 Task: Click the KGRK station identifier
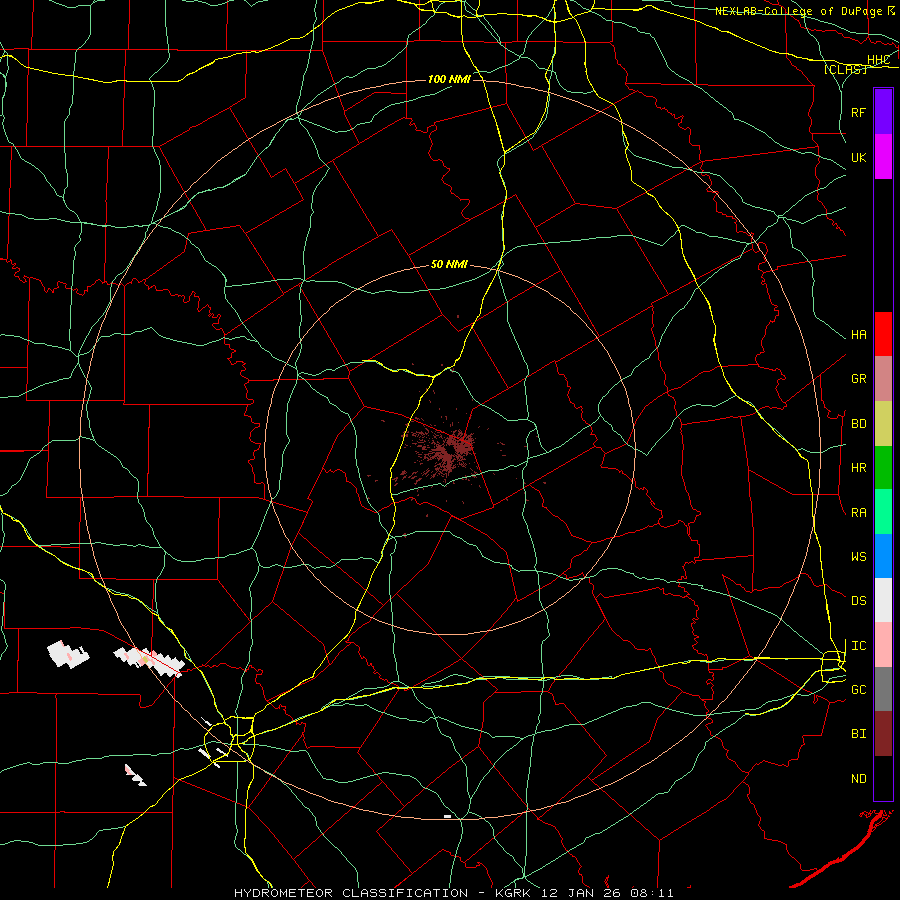tap(511, 893)
